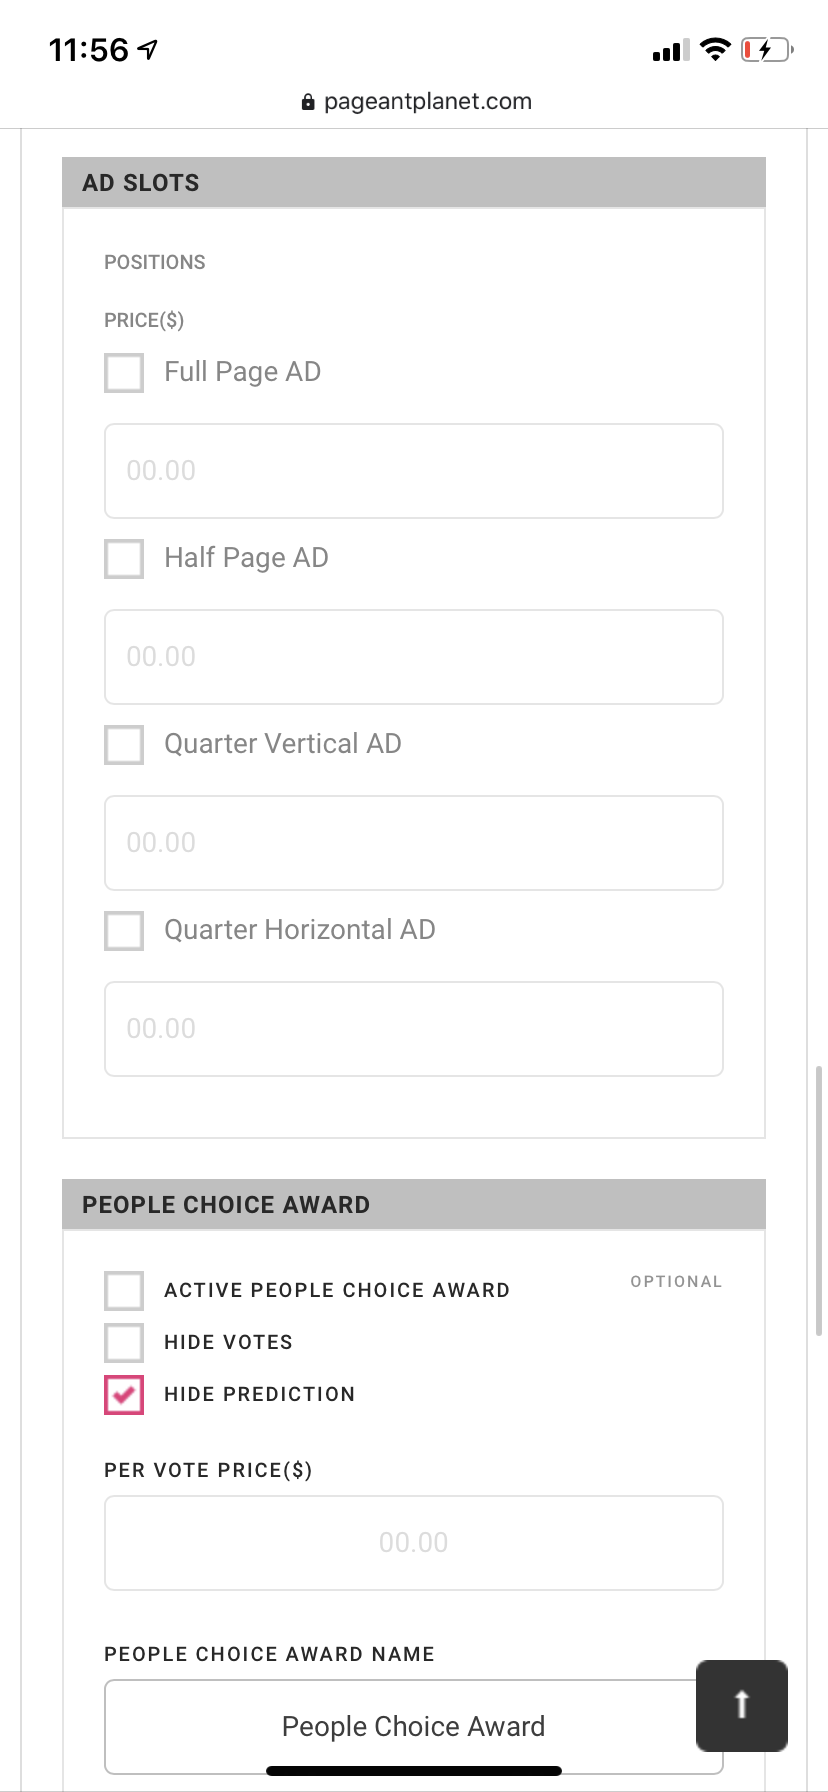This screenshot has height=1792, width=828.
Task: Click the Quarter Vertical AD price field
Action: click(x=414, y=843)
